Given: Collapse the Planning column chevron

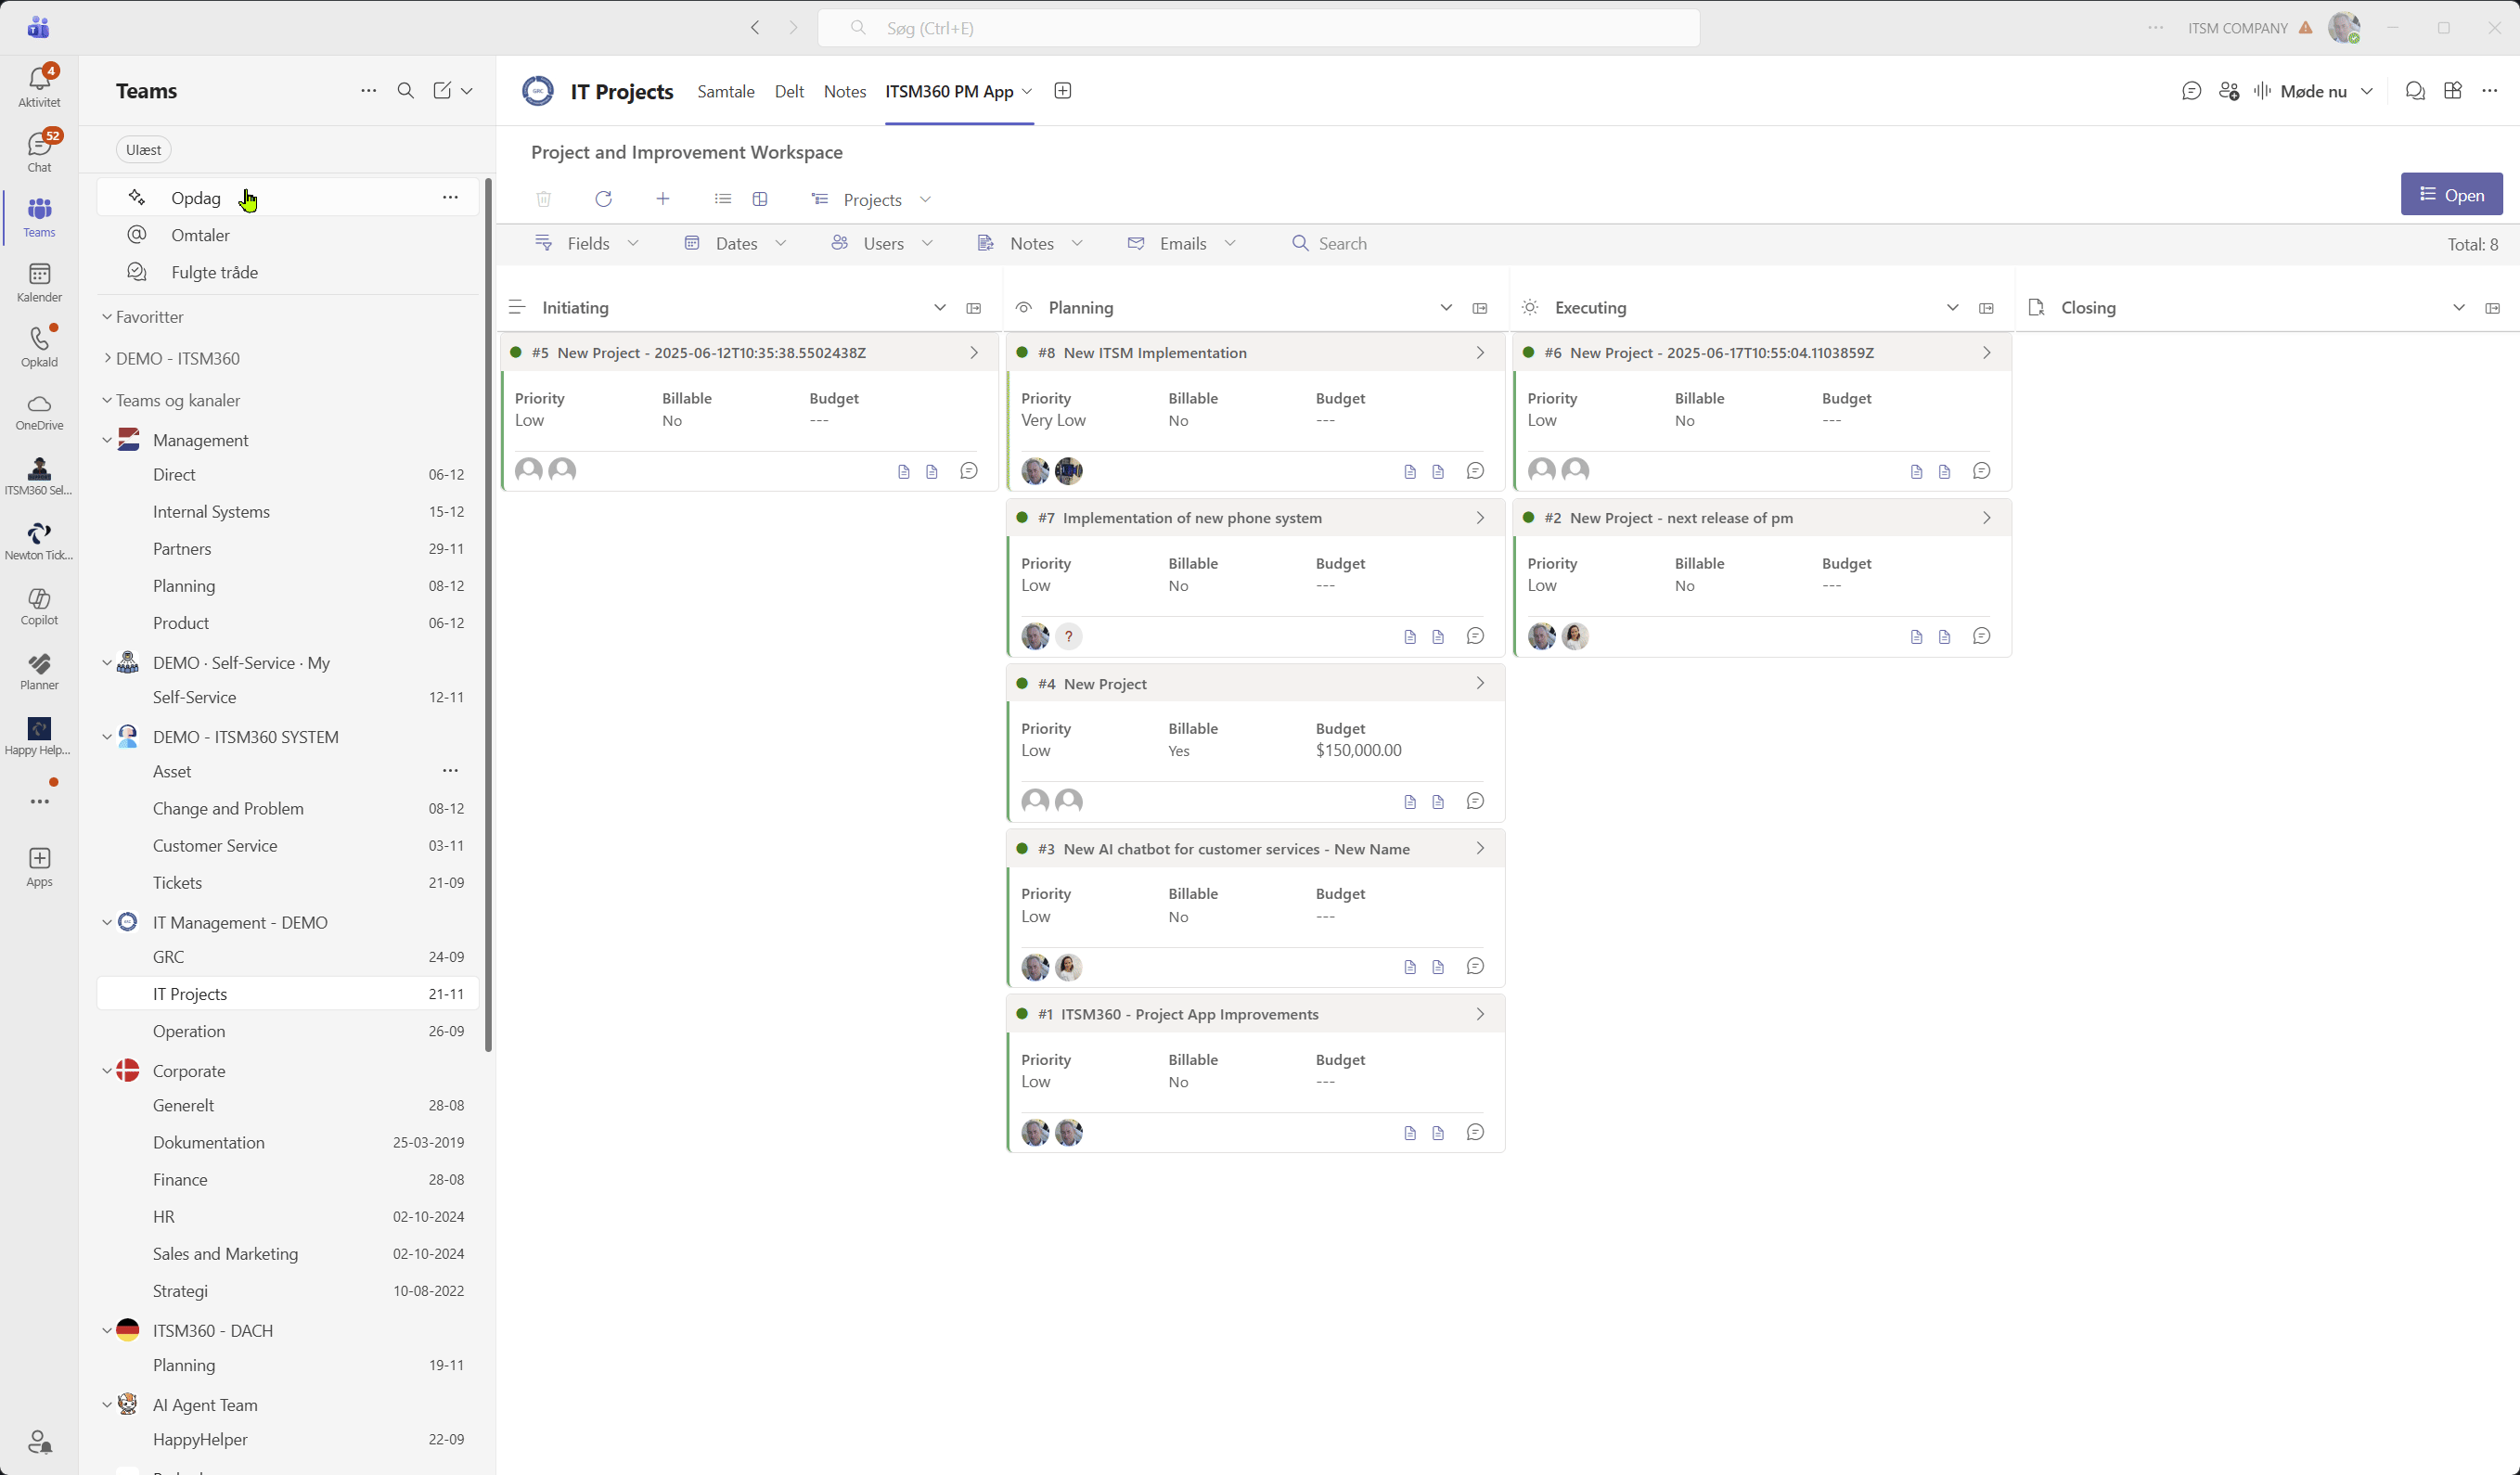Looking at the screenshot, I should (1445, 308).
